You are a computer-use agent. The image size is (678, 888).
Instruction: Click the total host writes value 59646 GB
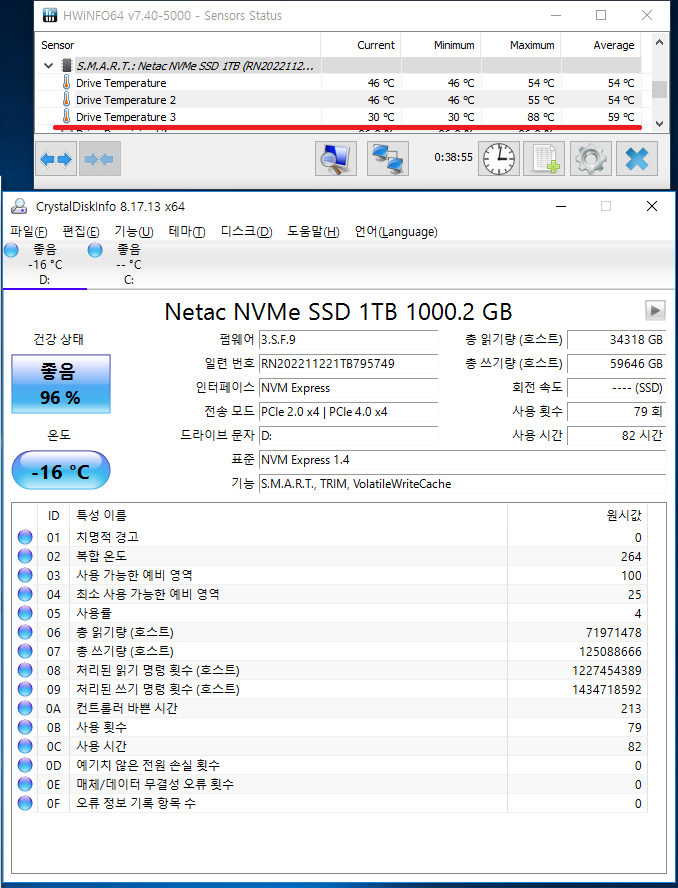pyautogui.click(x=616, y=364)
